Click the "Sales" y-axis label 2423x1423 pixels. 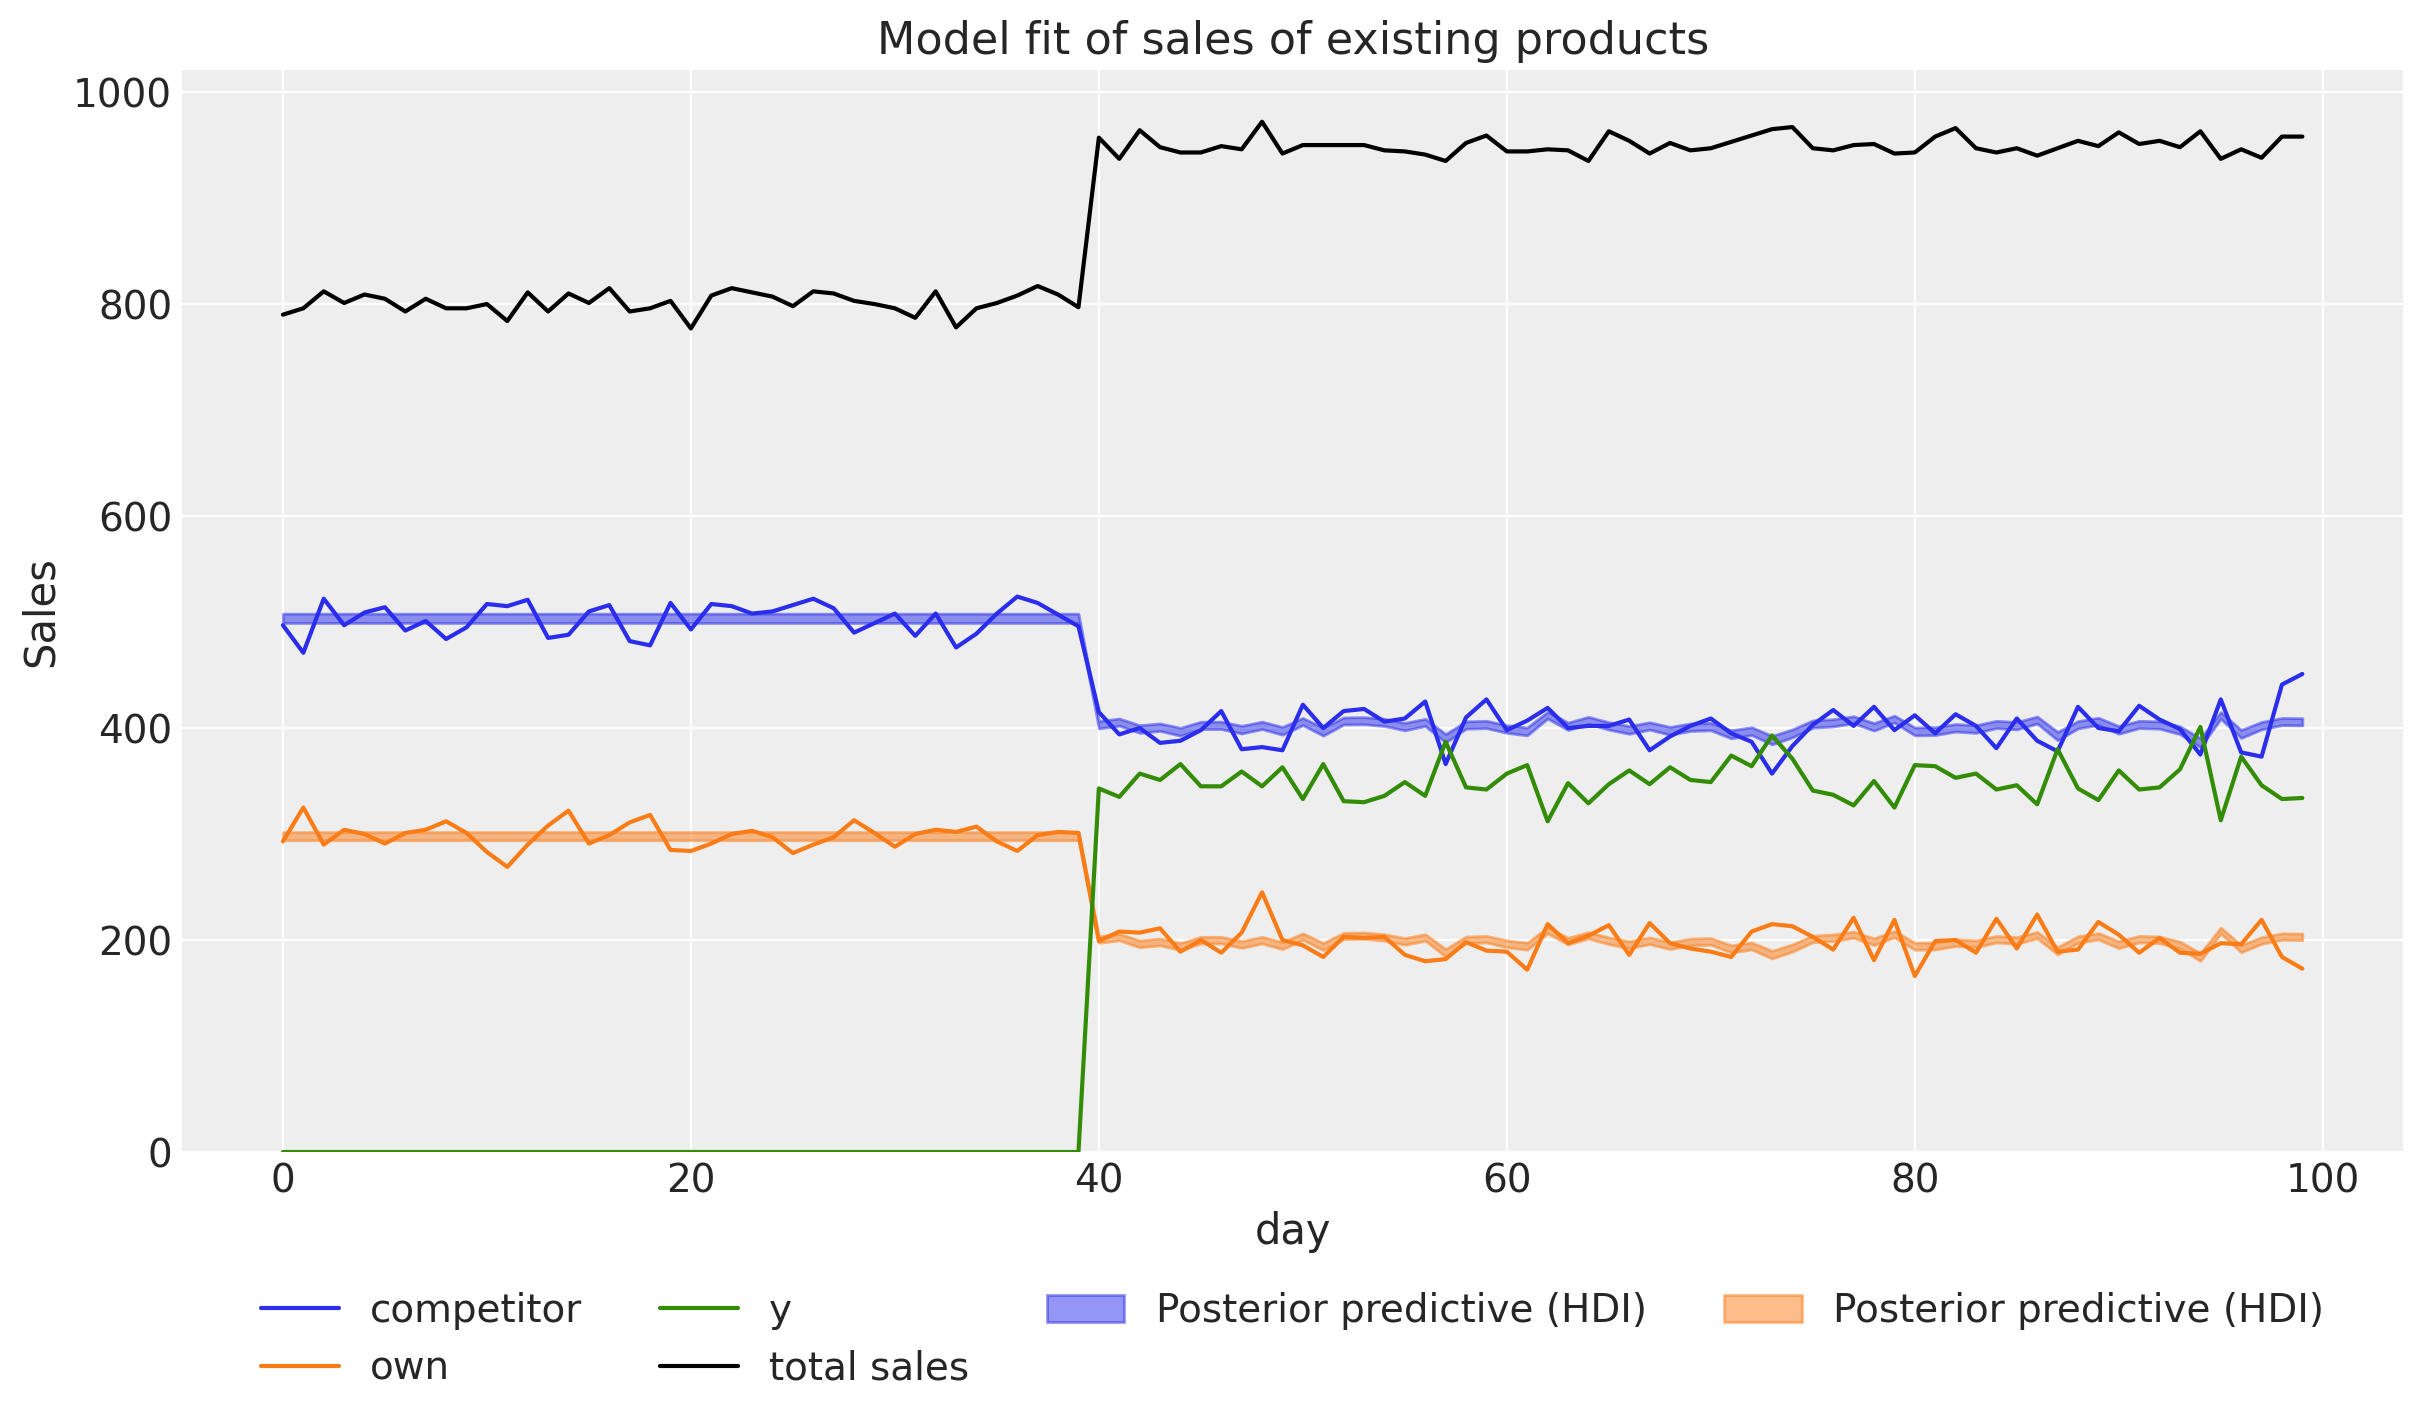coord(41,613)
